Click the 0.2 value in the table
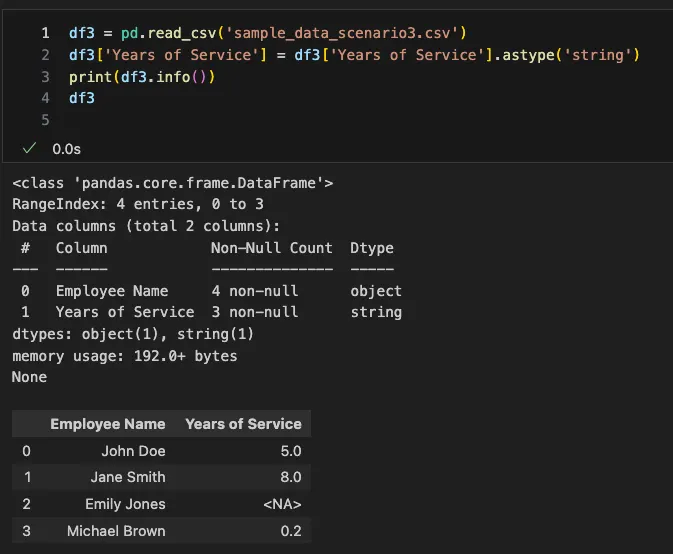The width and height of the screenshot is (673, 554). coord(291,530)
